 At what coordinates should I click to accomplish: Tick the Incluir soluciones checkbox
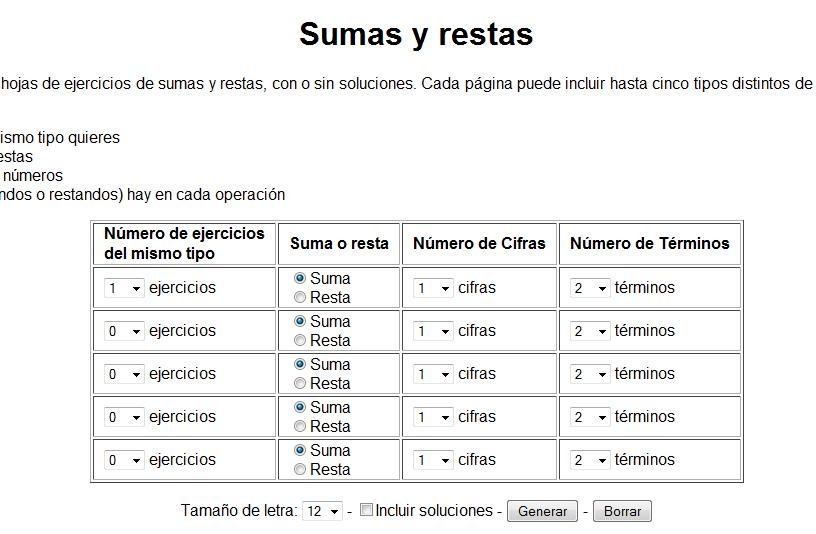point(366,510)
